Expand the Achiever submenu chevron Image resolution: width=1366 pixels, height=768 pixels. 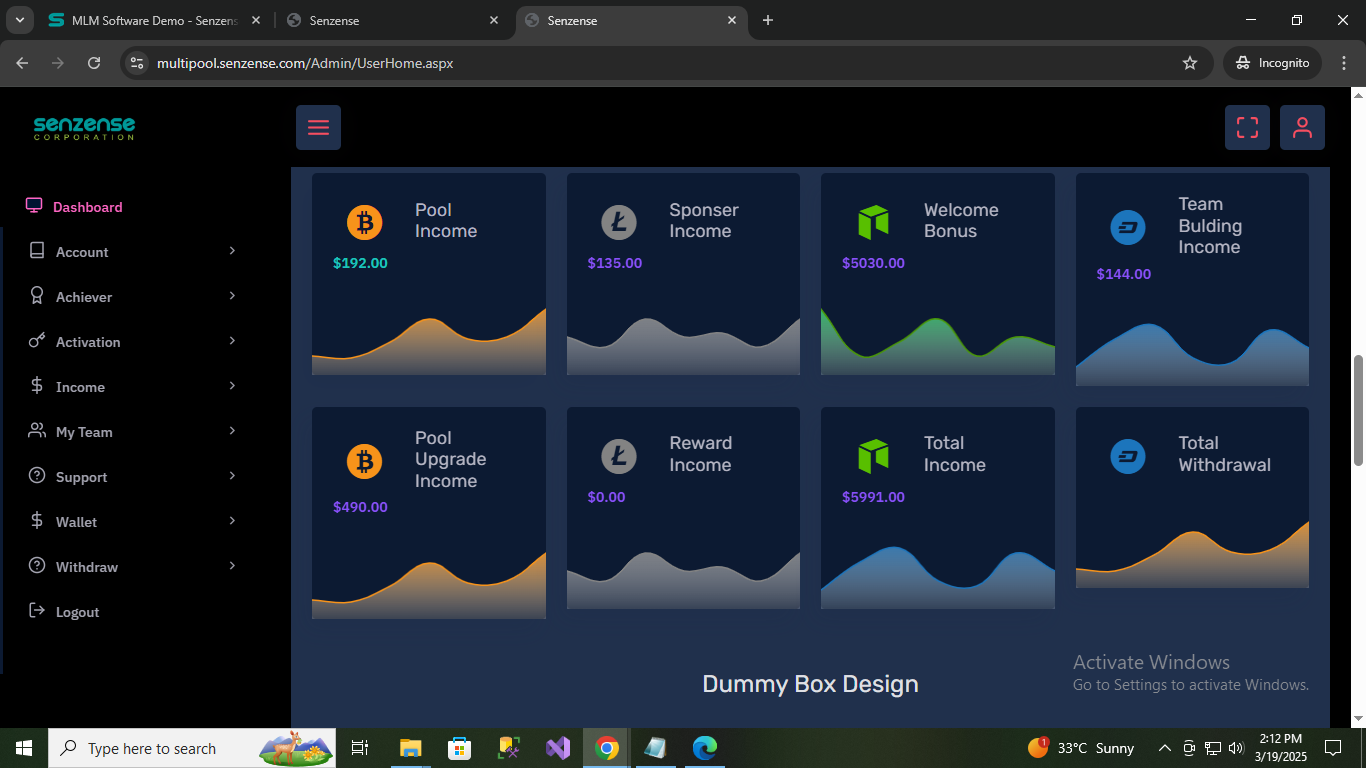click(x=232, y=296)
